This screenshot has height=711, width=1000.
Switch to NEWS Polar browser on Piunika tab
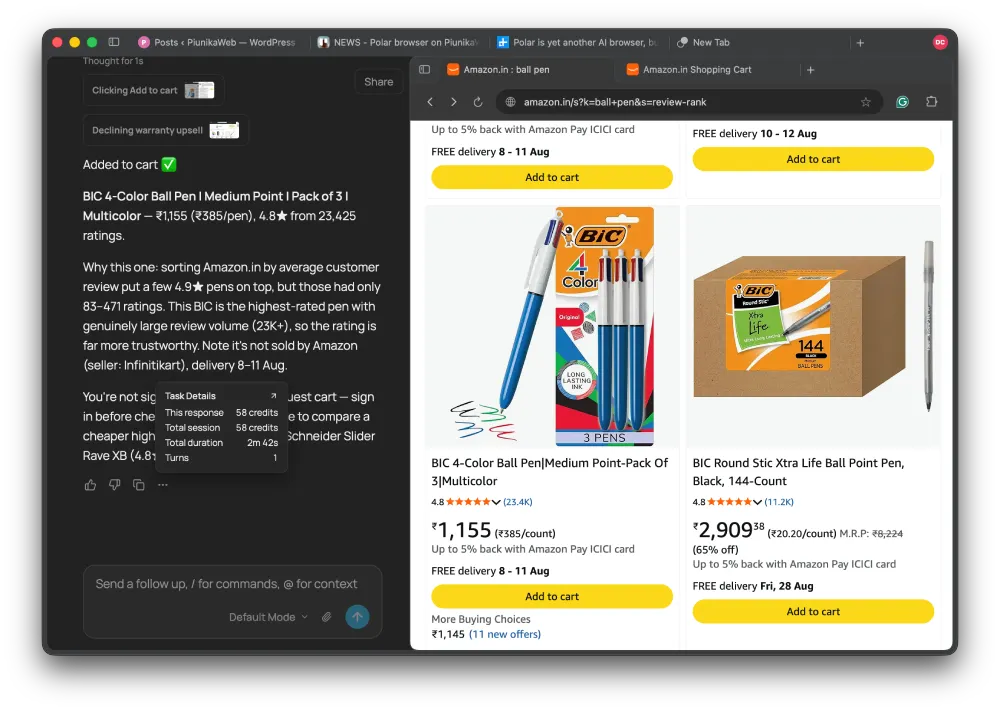coord(399,43)
